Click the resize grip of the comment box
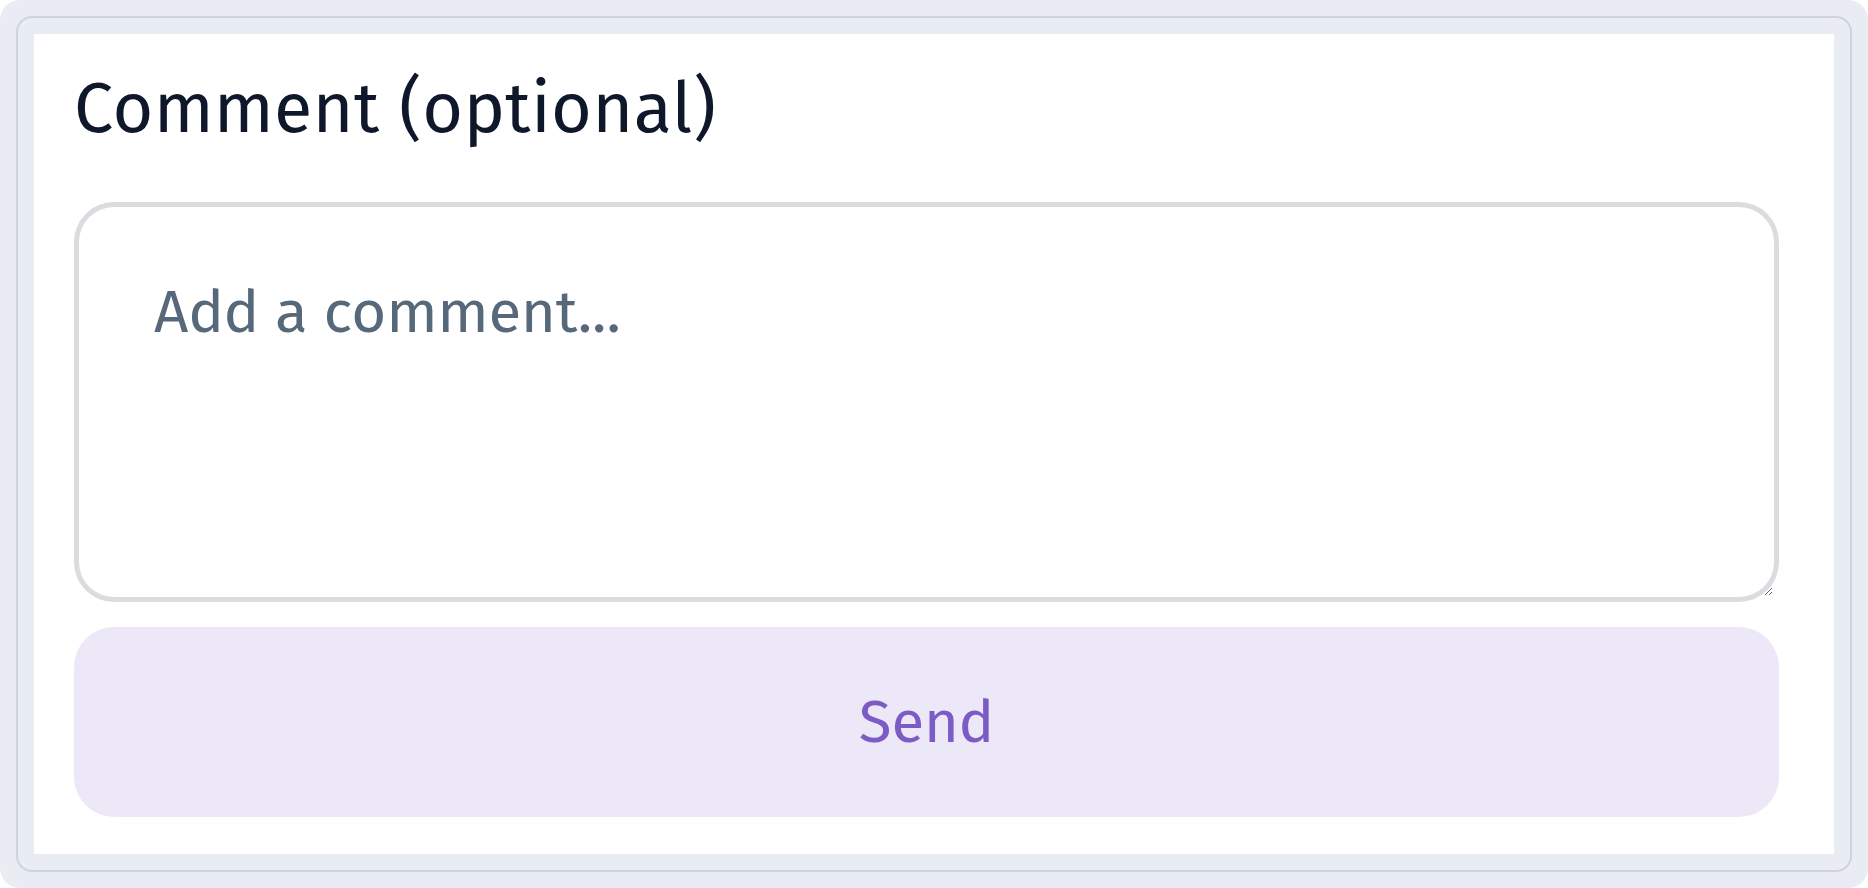Image resolution: width=1868 pixels, height=888 pixels. point(1767,590)
